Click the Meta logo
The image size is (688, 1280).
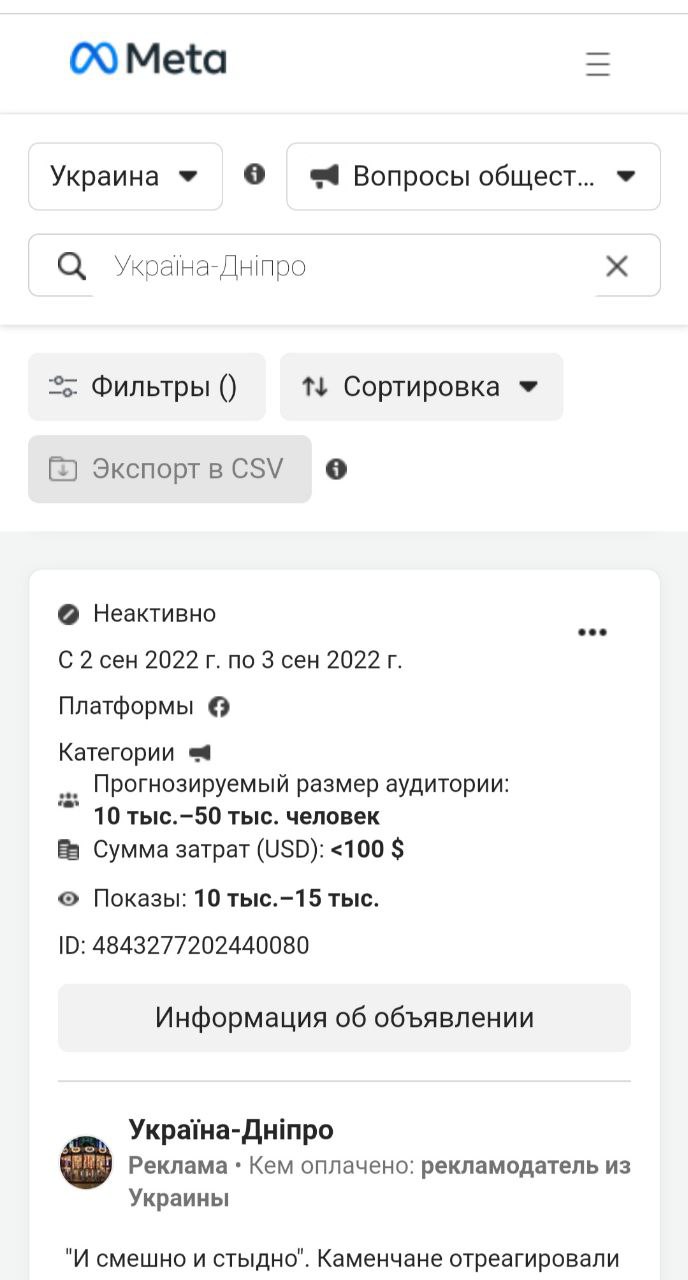148,59
